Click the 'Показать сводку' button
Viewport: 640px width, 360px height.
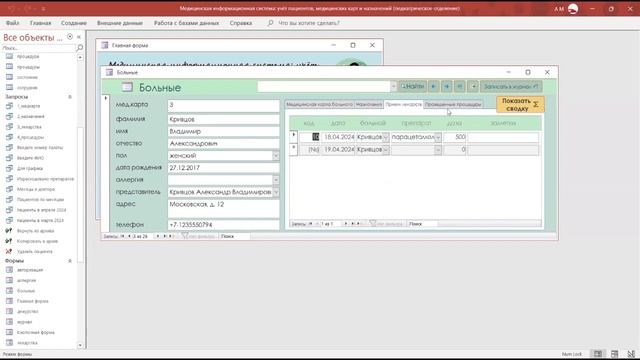[x=520, y=104]
